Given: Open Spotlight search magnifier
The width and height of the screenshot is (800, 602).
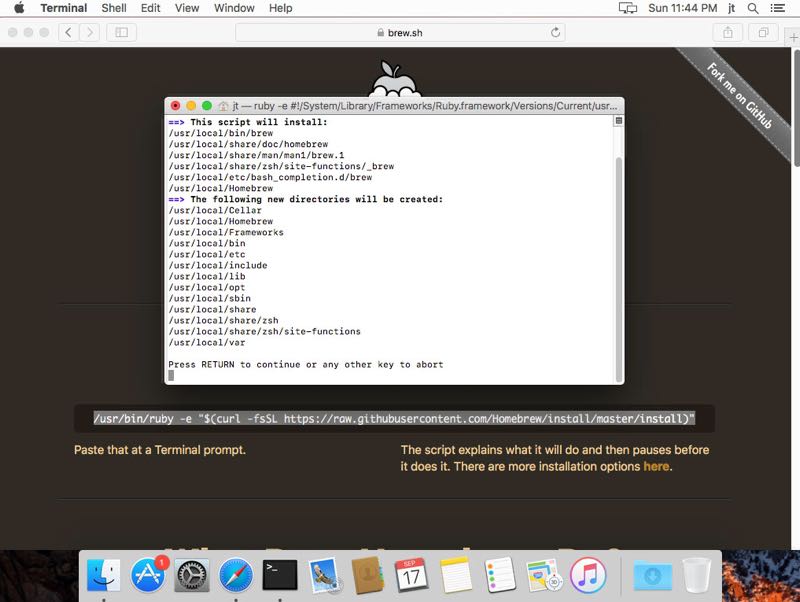Looking at the screenshot, I should (753, 8).
